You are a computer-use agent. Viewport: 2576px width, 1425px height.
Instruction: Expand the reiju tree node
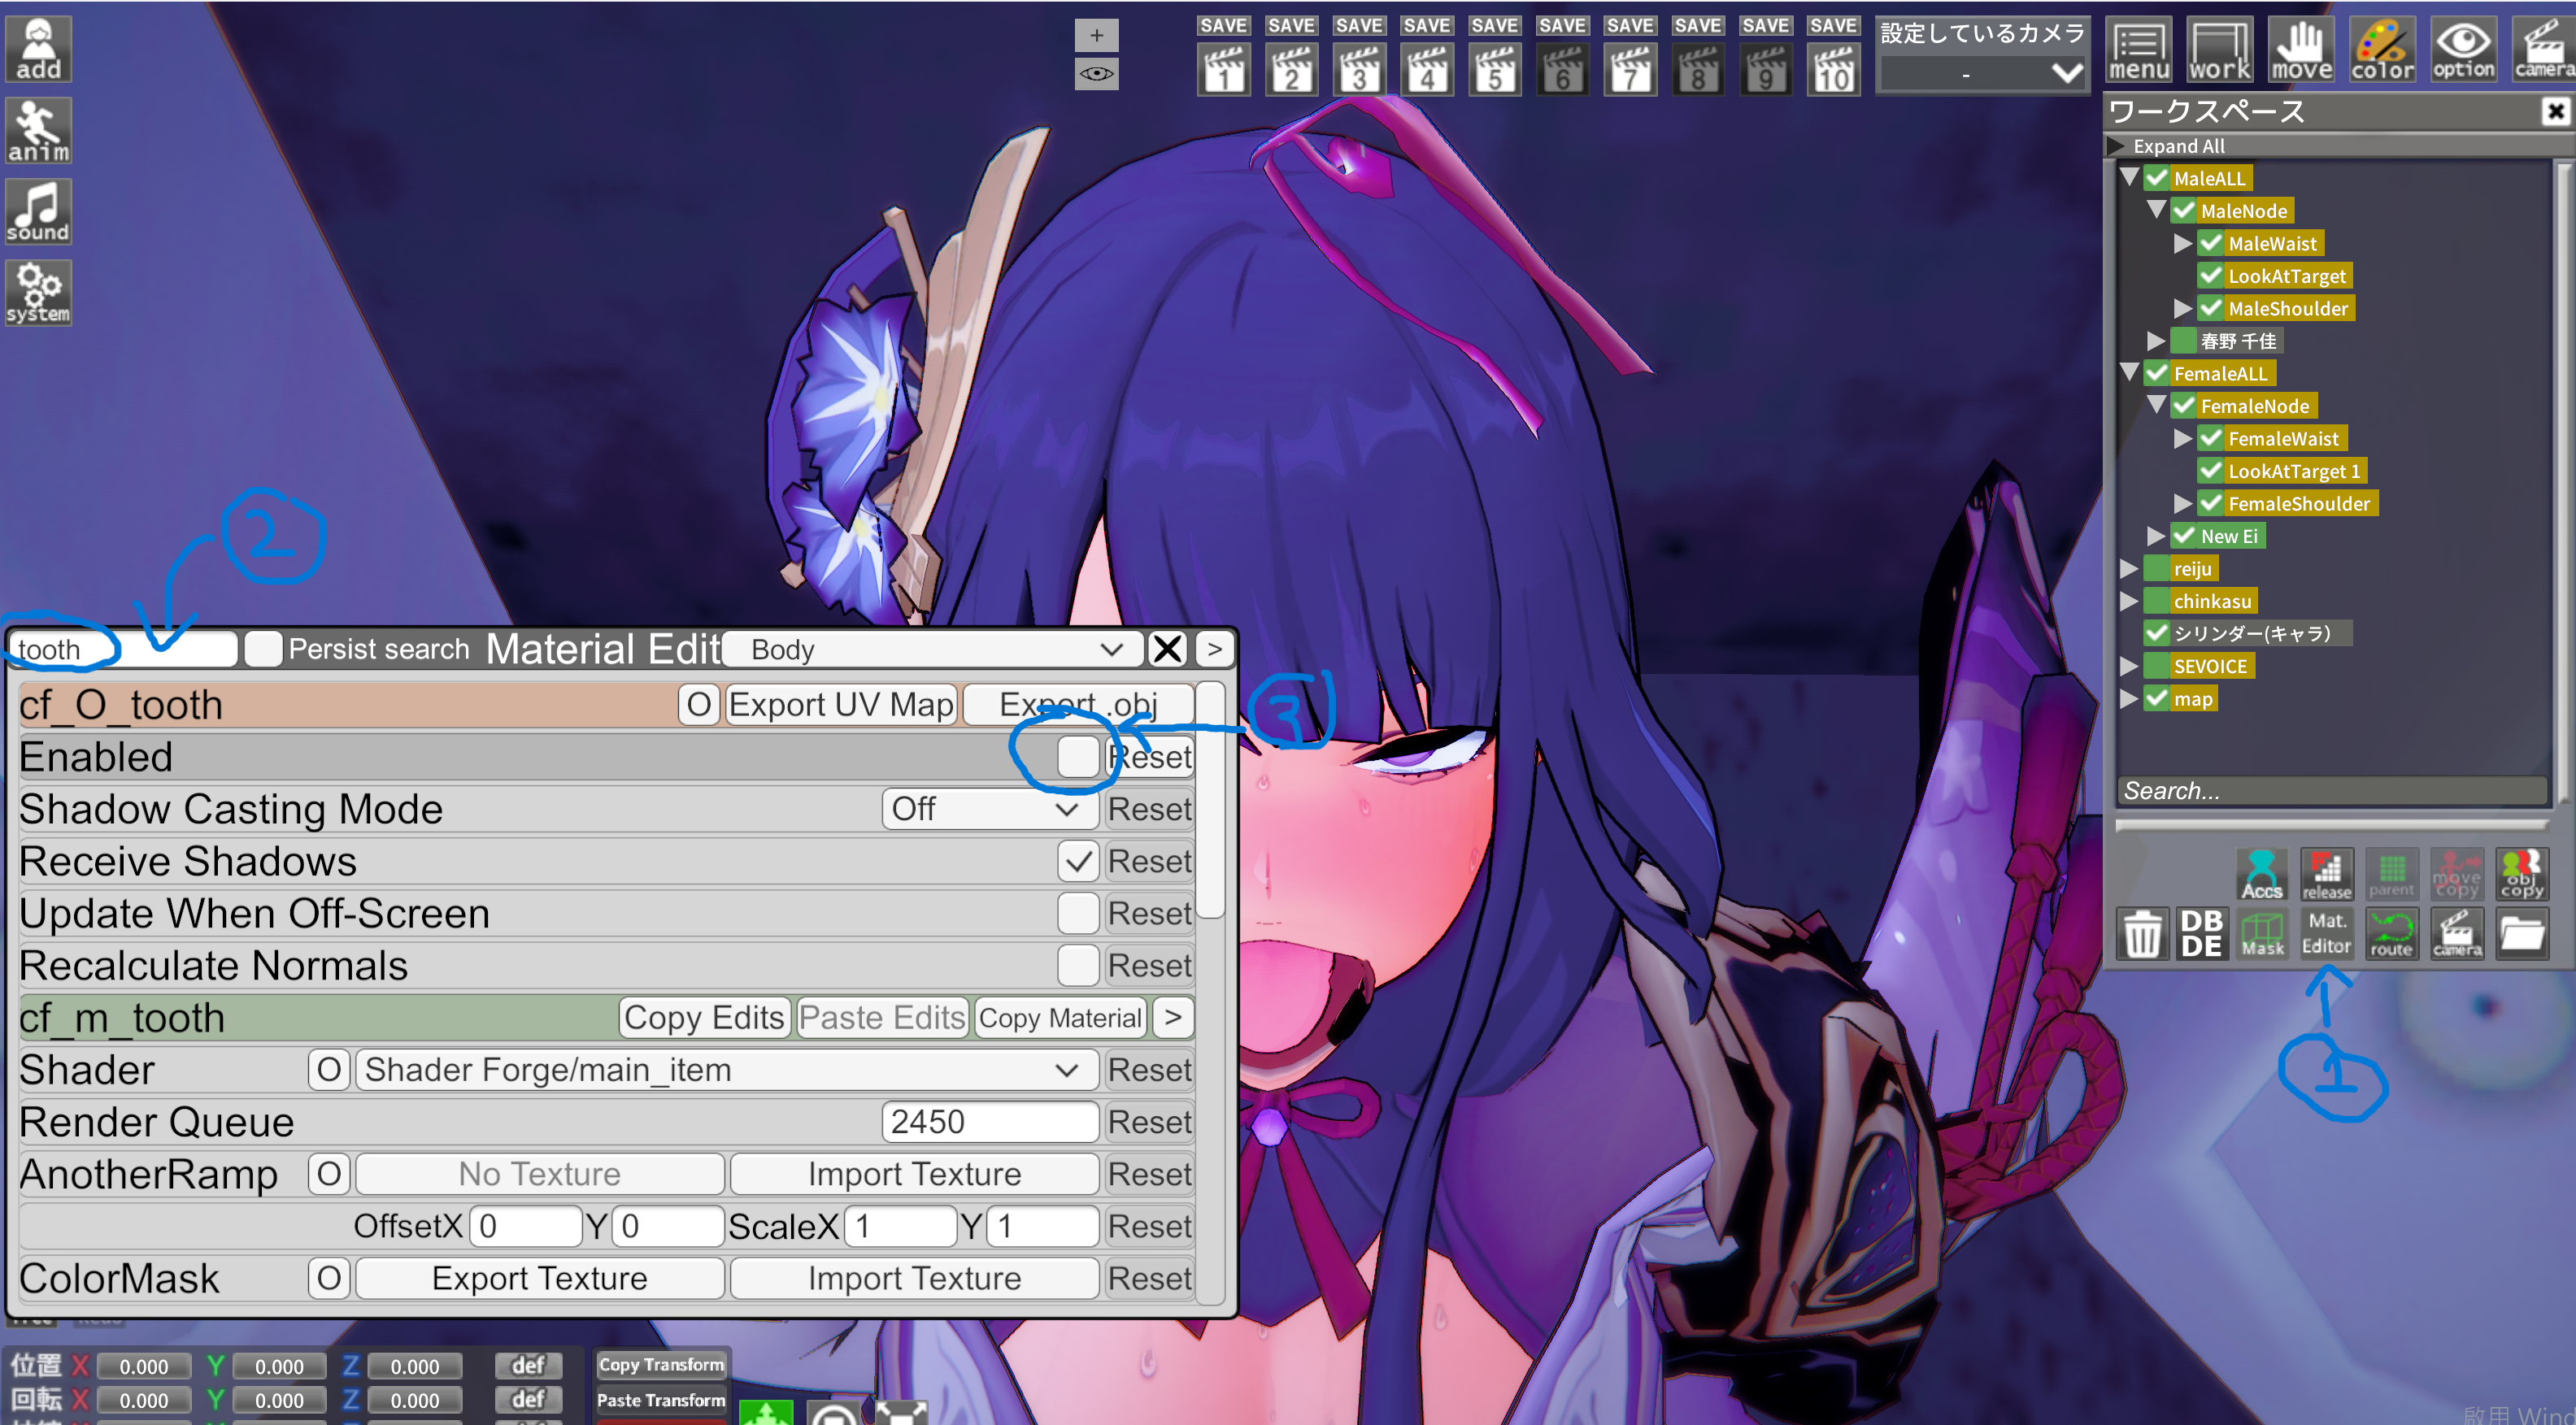[2128, 568]
